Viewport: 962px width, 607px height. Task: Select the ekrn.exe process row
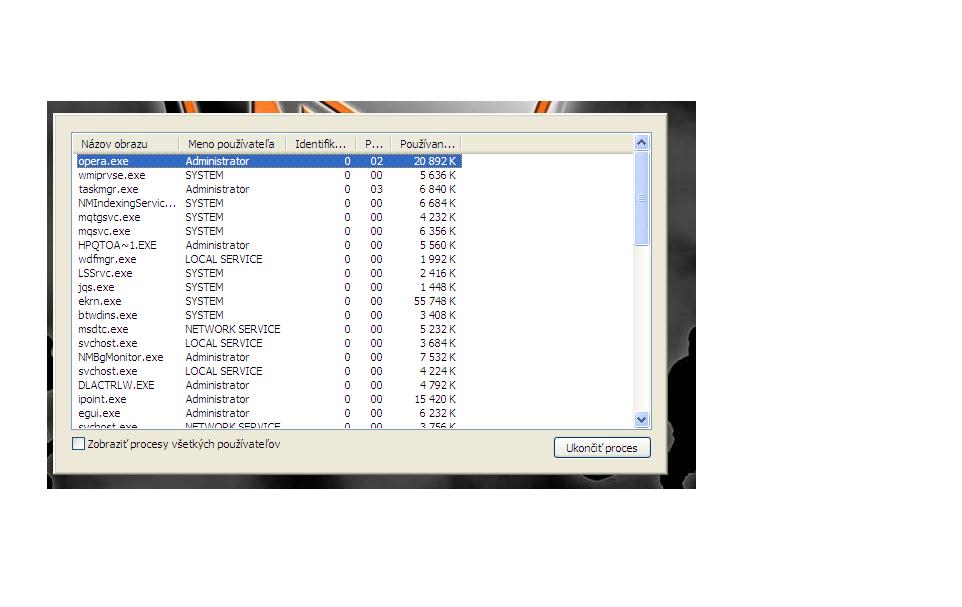(100, 301)
